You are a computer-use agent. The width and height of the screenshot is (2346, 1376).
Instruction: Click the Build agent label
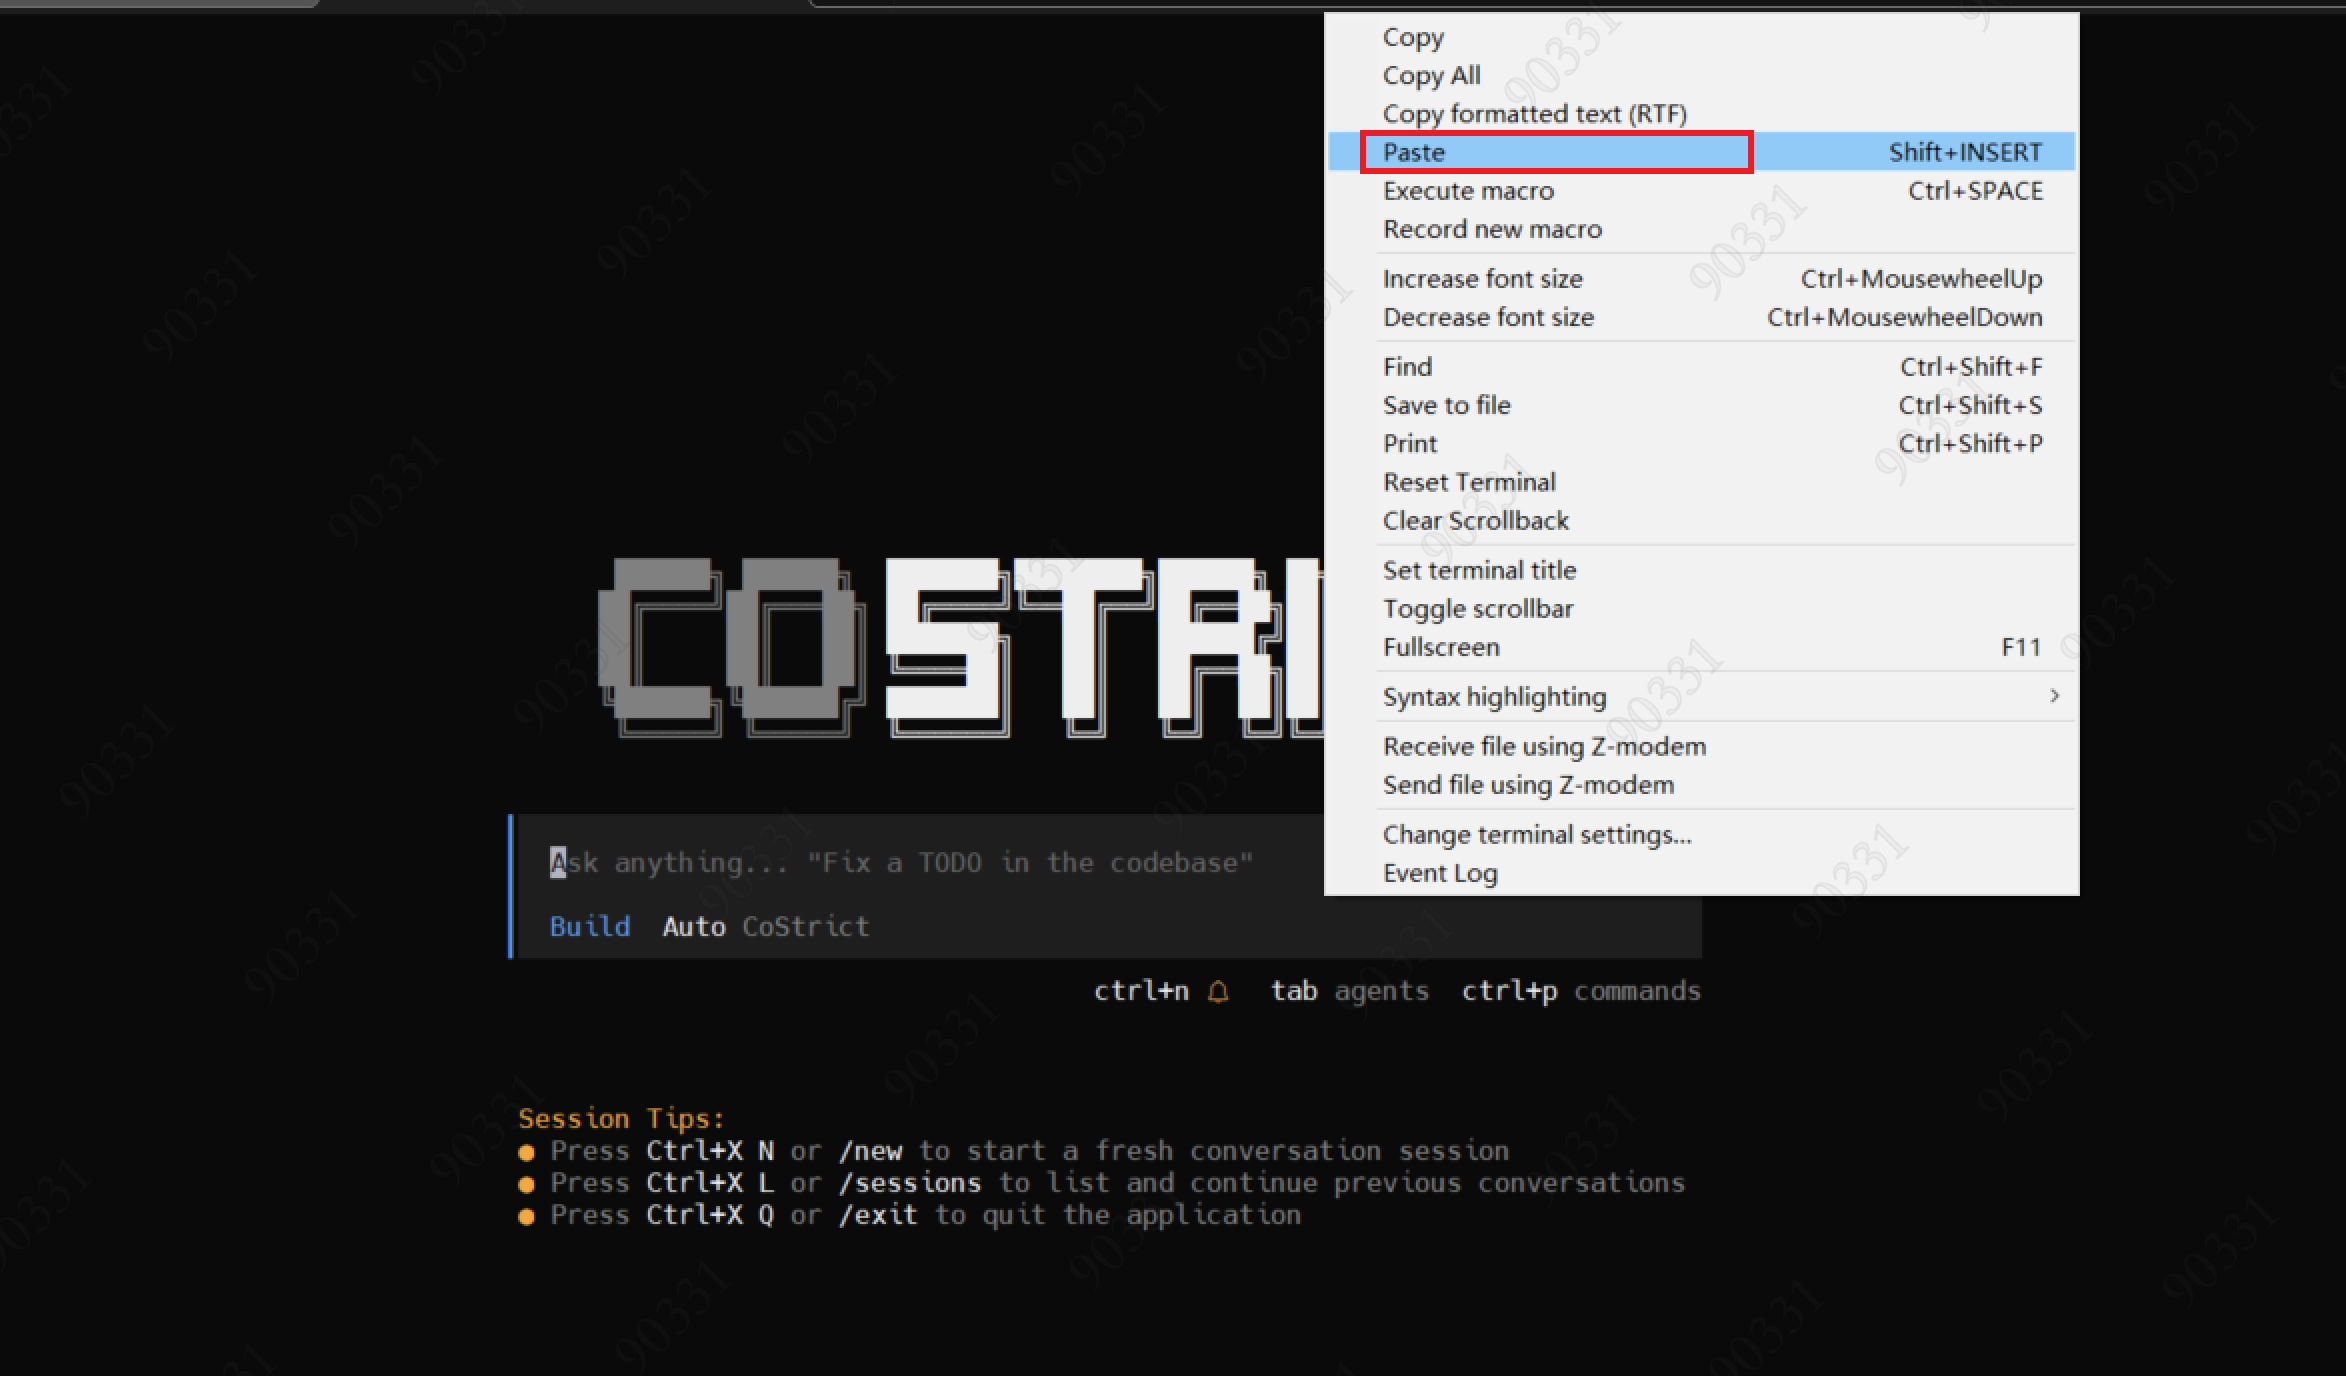[590, 926]
